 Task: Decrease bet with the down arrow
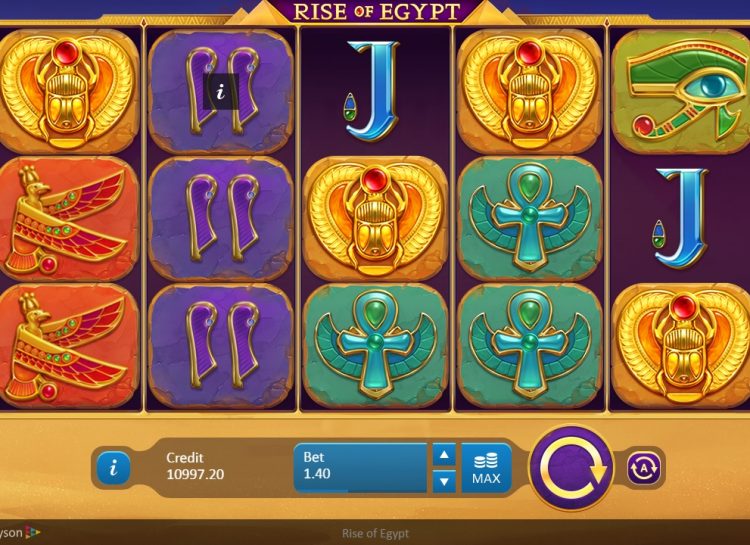click(444, 481)
